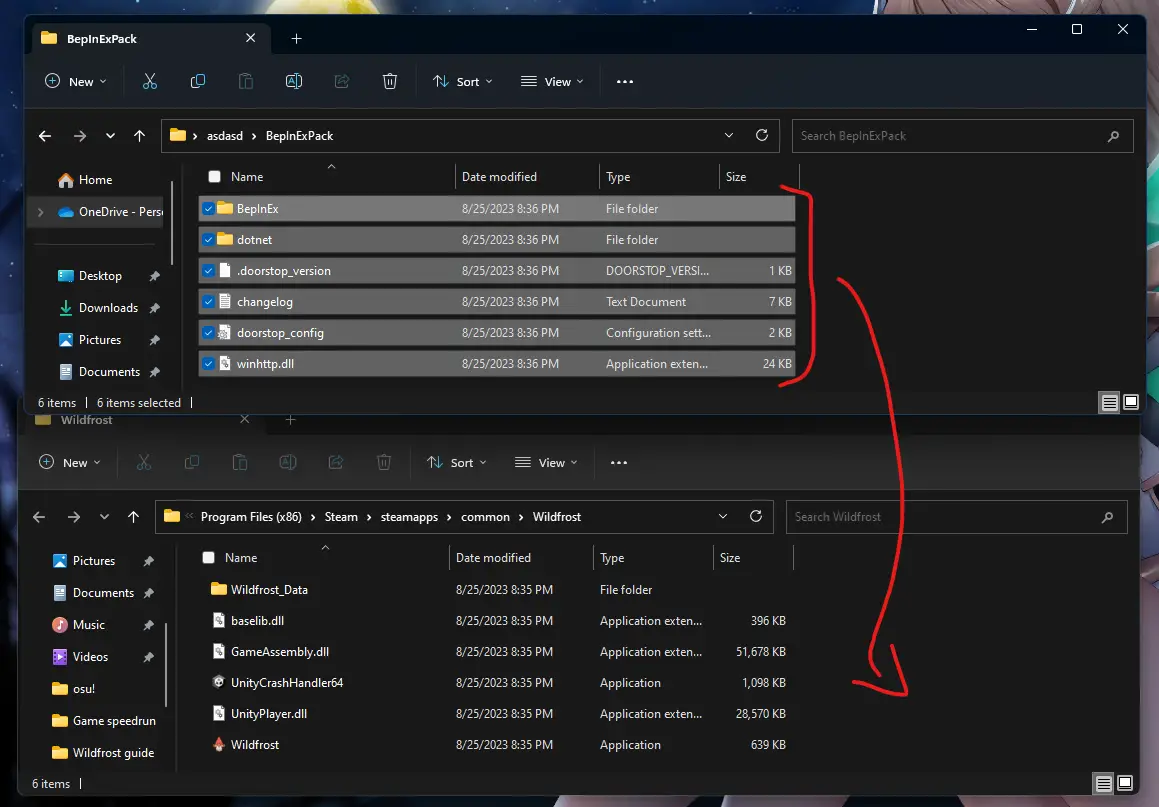1159x807 pixels.
Task: Refresh the BepInExPack folder view
Action: tap(761, 135)
